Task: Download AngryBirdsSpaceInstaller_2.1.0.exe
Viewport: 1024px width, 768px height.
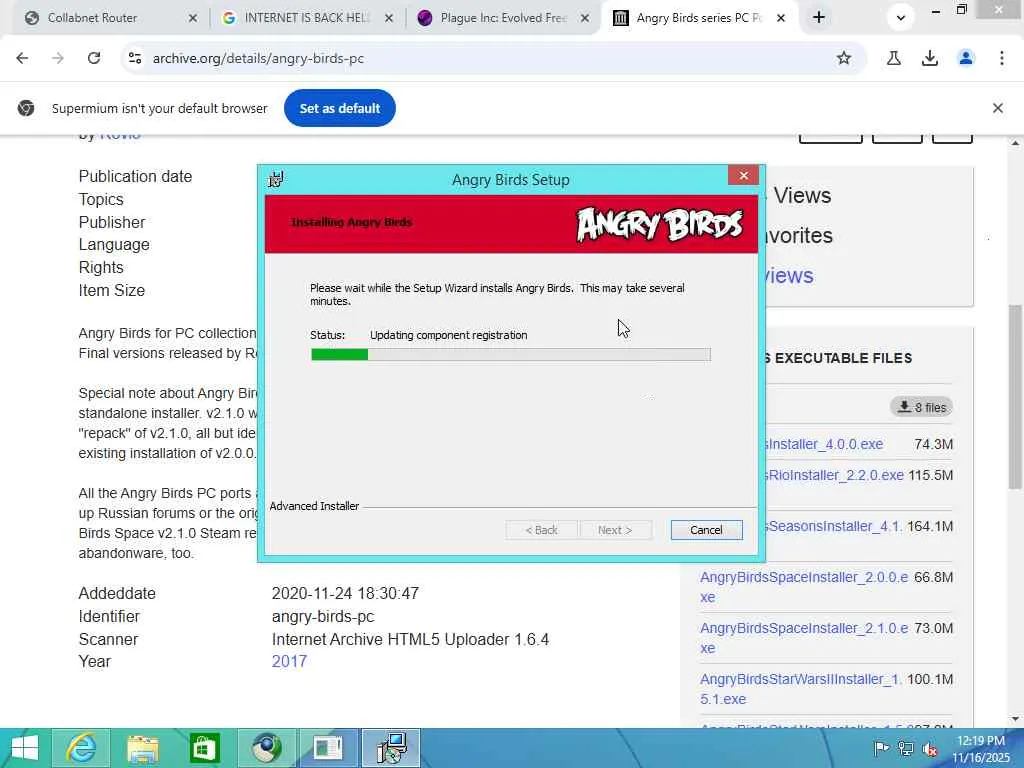Action: tap(804, 637)
